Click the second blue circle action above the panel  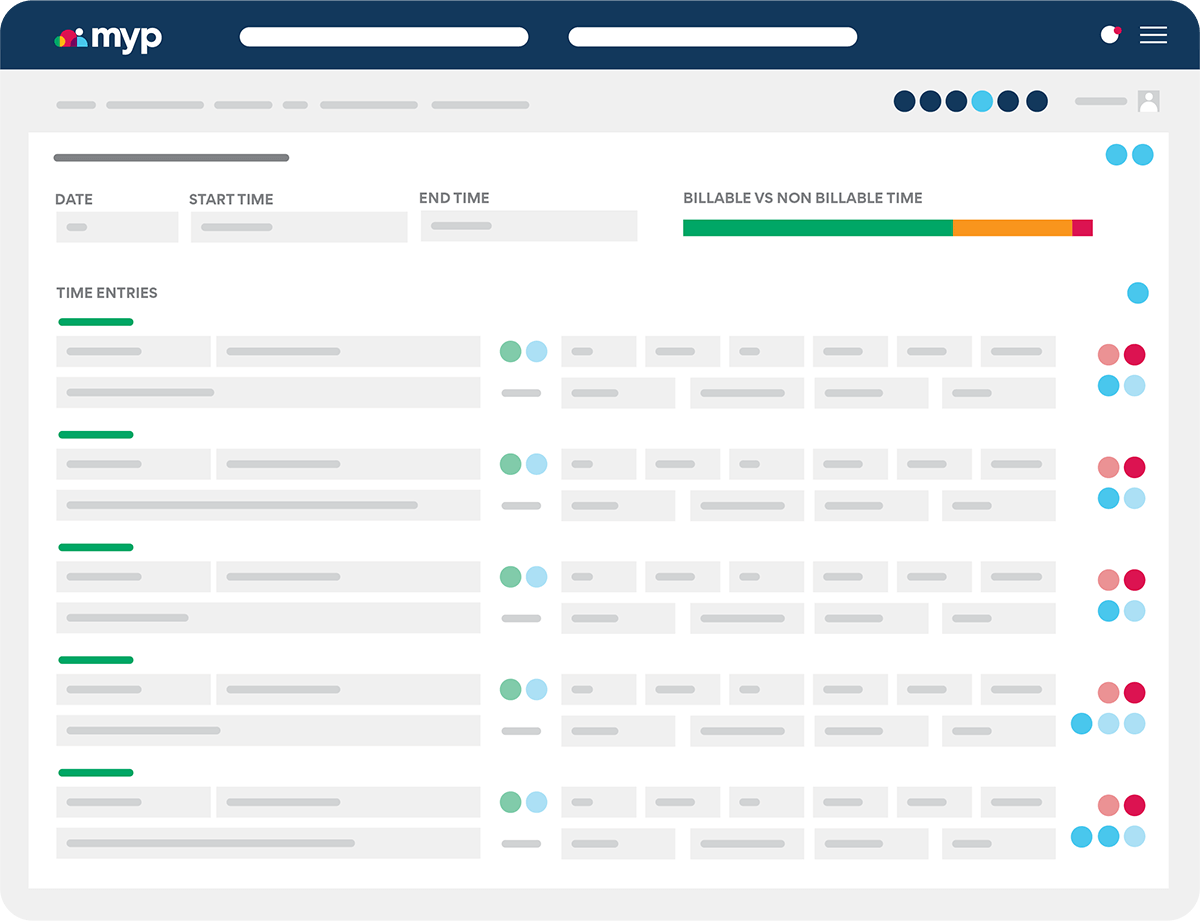click(x=1142, y=155)
